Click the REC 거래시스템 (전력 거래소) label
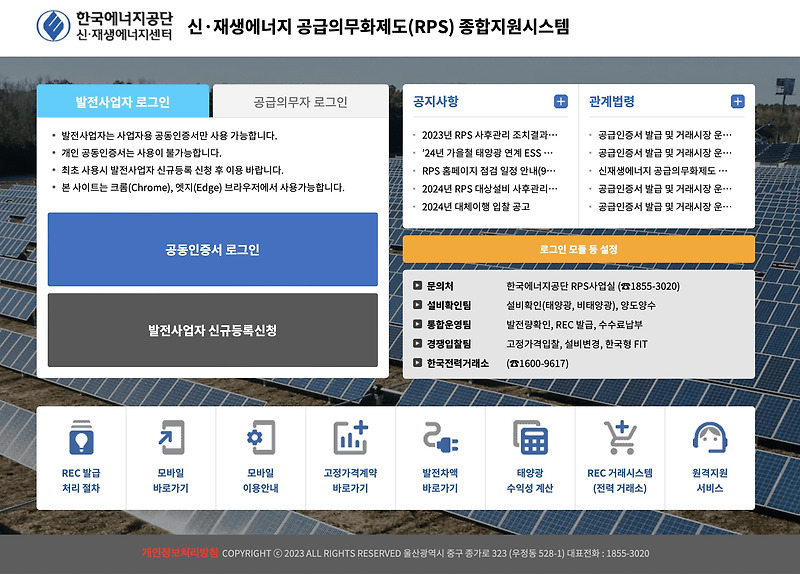 coord(620,481)
